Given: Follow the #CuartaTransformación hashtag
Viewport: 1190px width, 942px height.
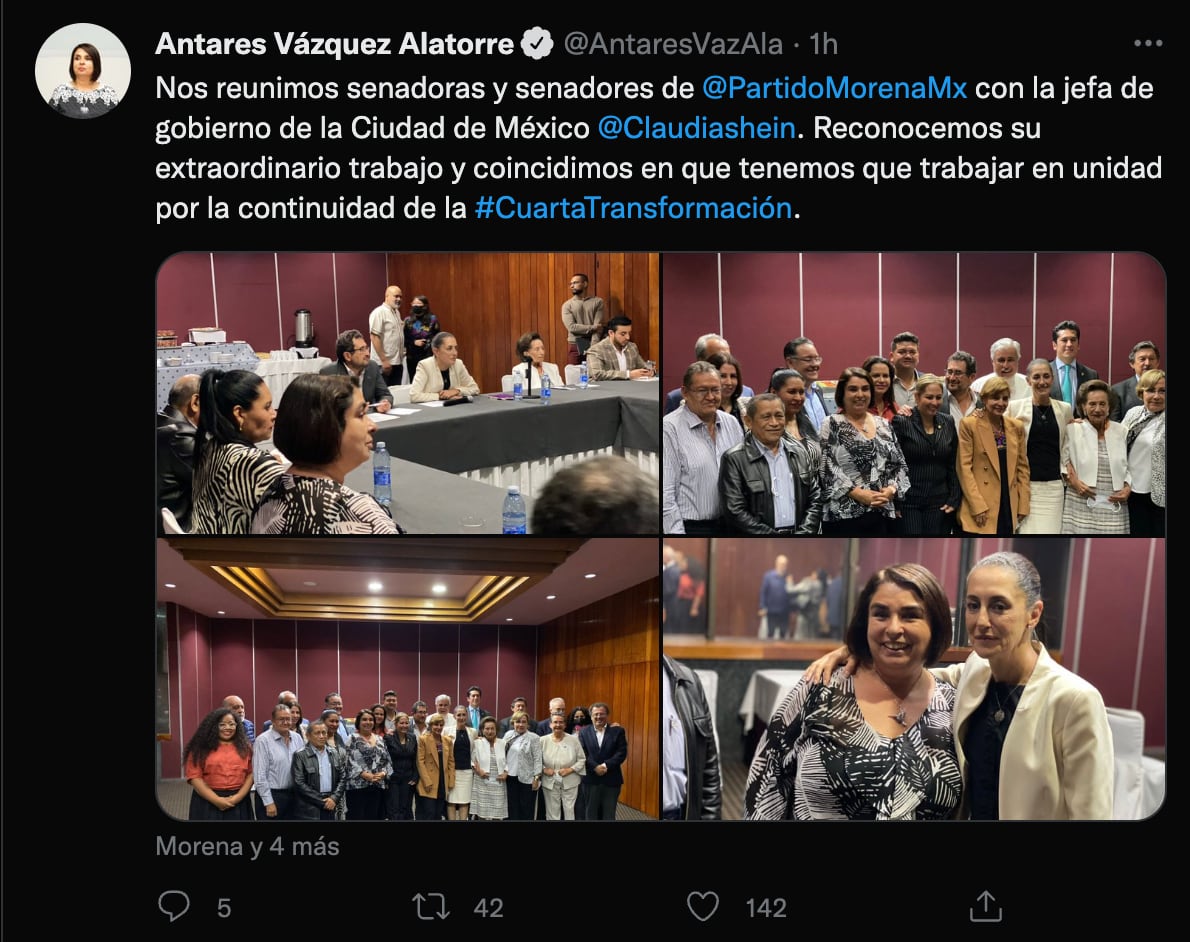Looking at the screenshot, I should pos(633,207).
